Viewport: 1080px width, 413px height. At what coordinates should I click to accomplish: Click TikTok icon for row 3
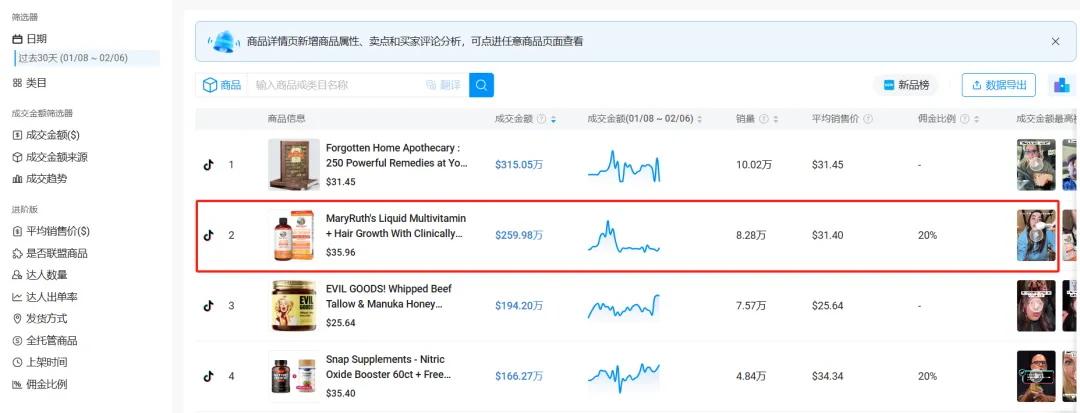pyautogui.click(x=208, y=306)
